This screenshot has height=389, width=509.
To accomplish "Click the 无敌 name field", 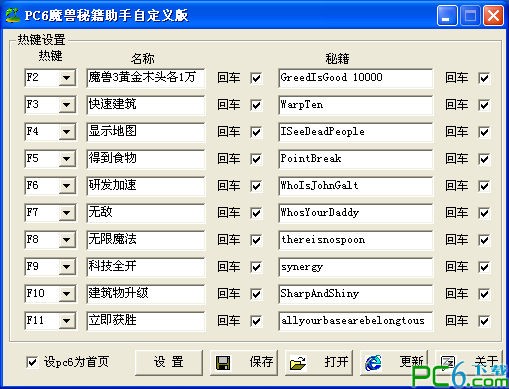I will 146,213.
